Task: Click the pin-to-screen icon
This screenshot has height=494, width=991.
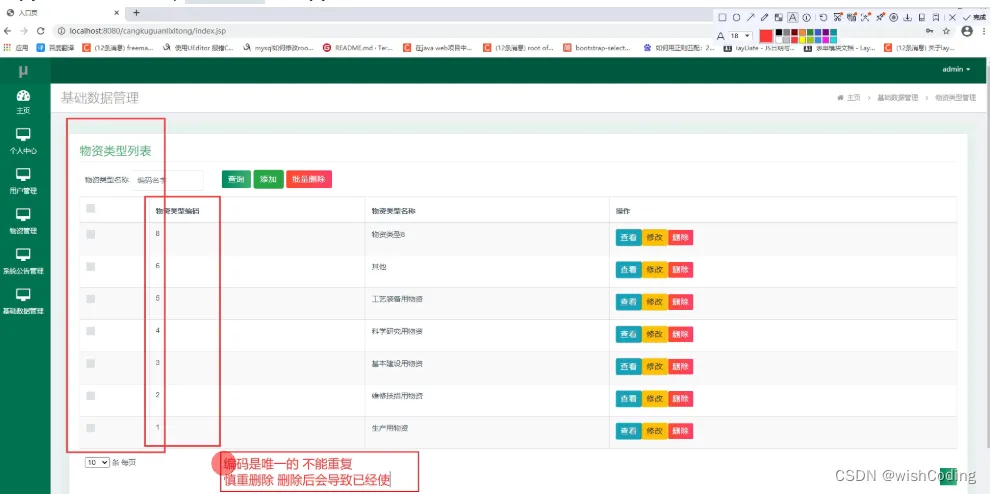Action: [880, 18]
